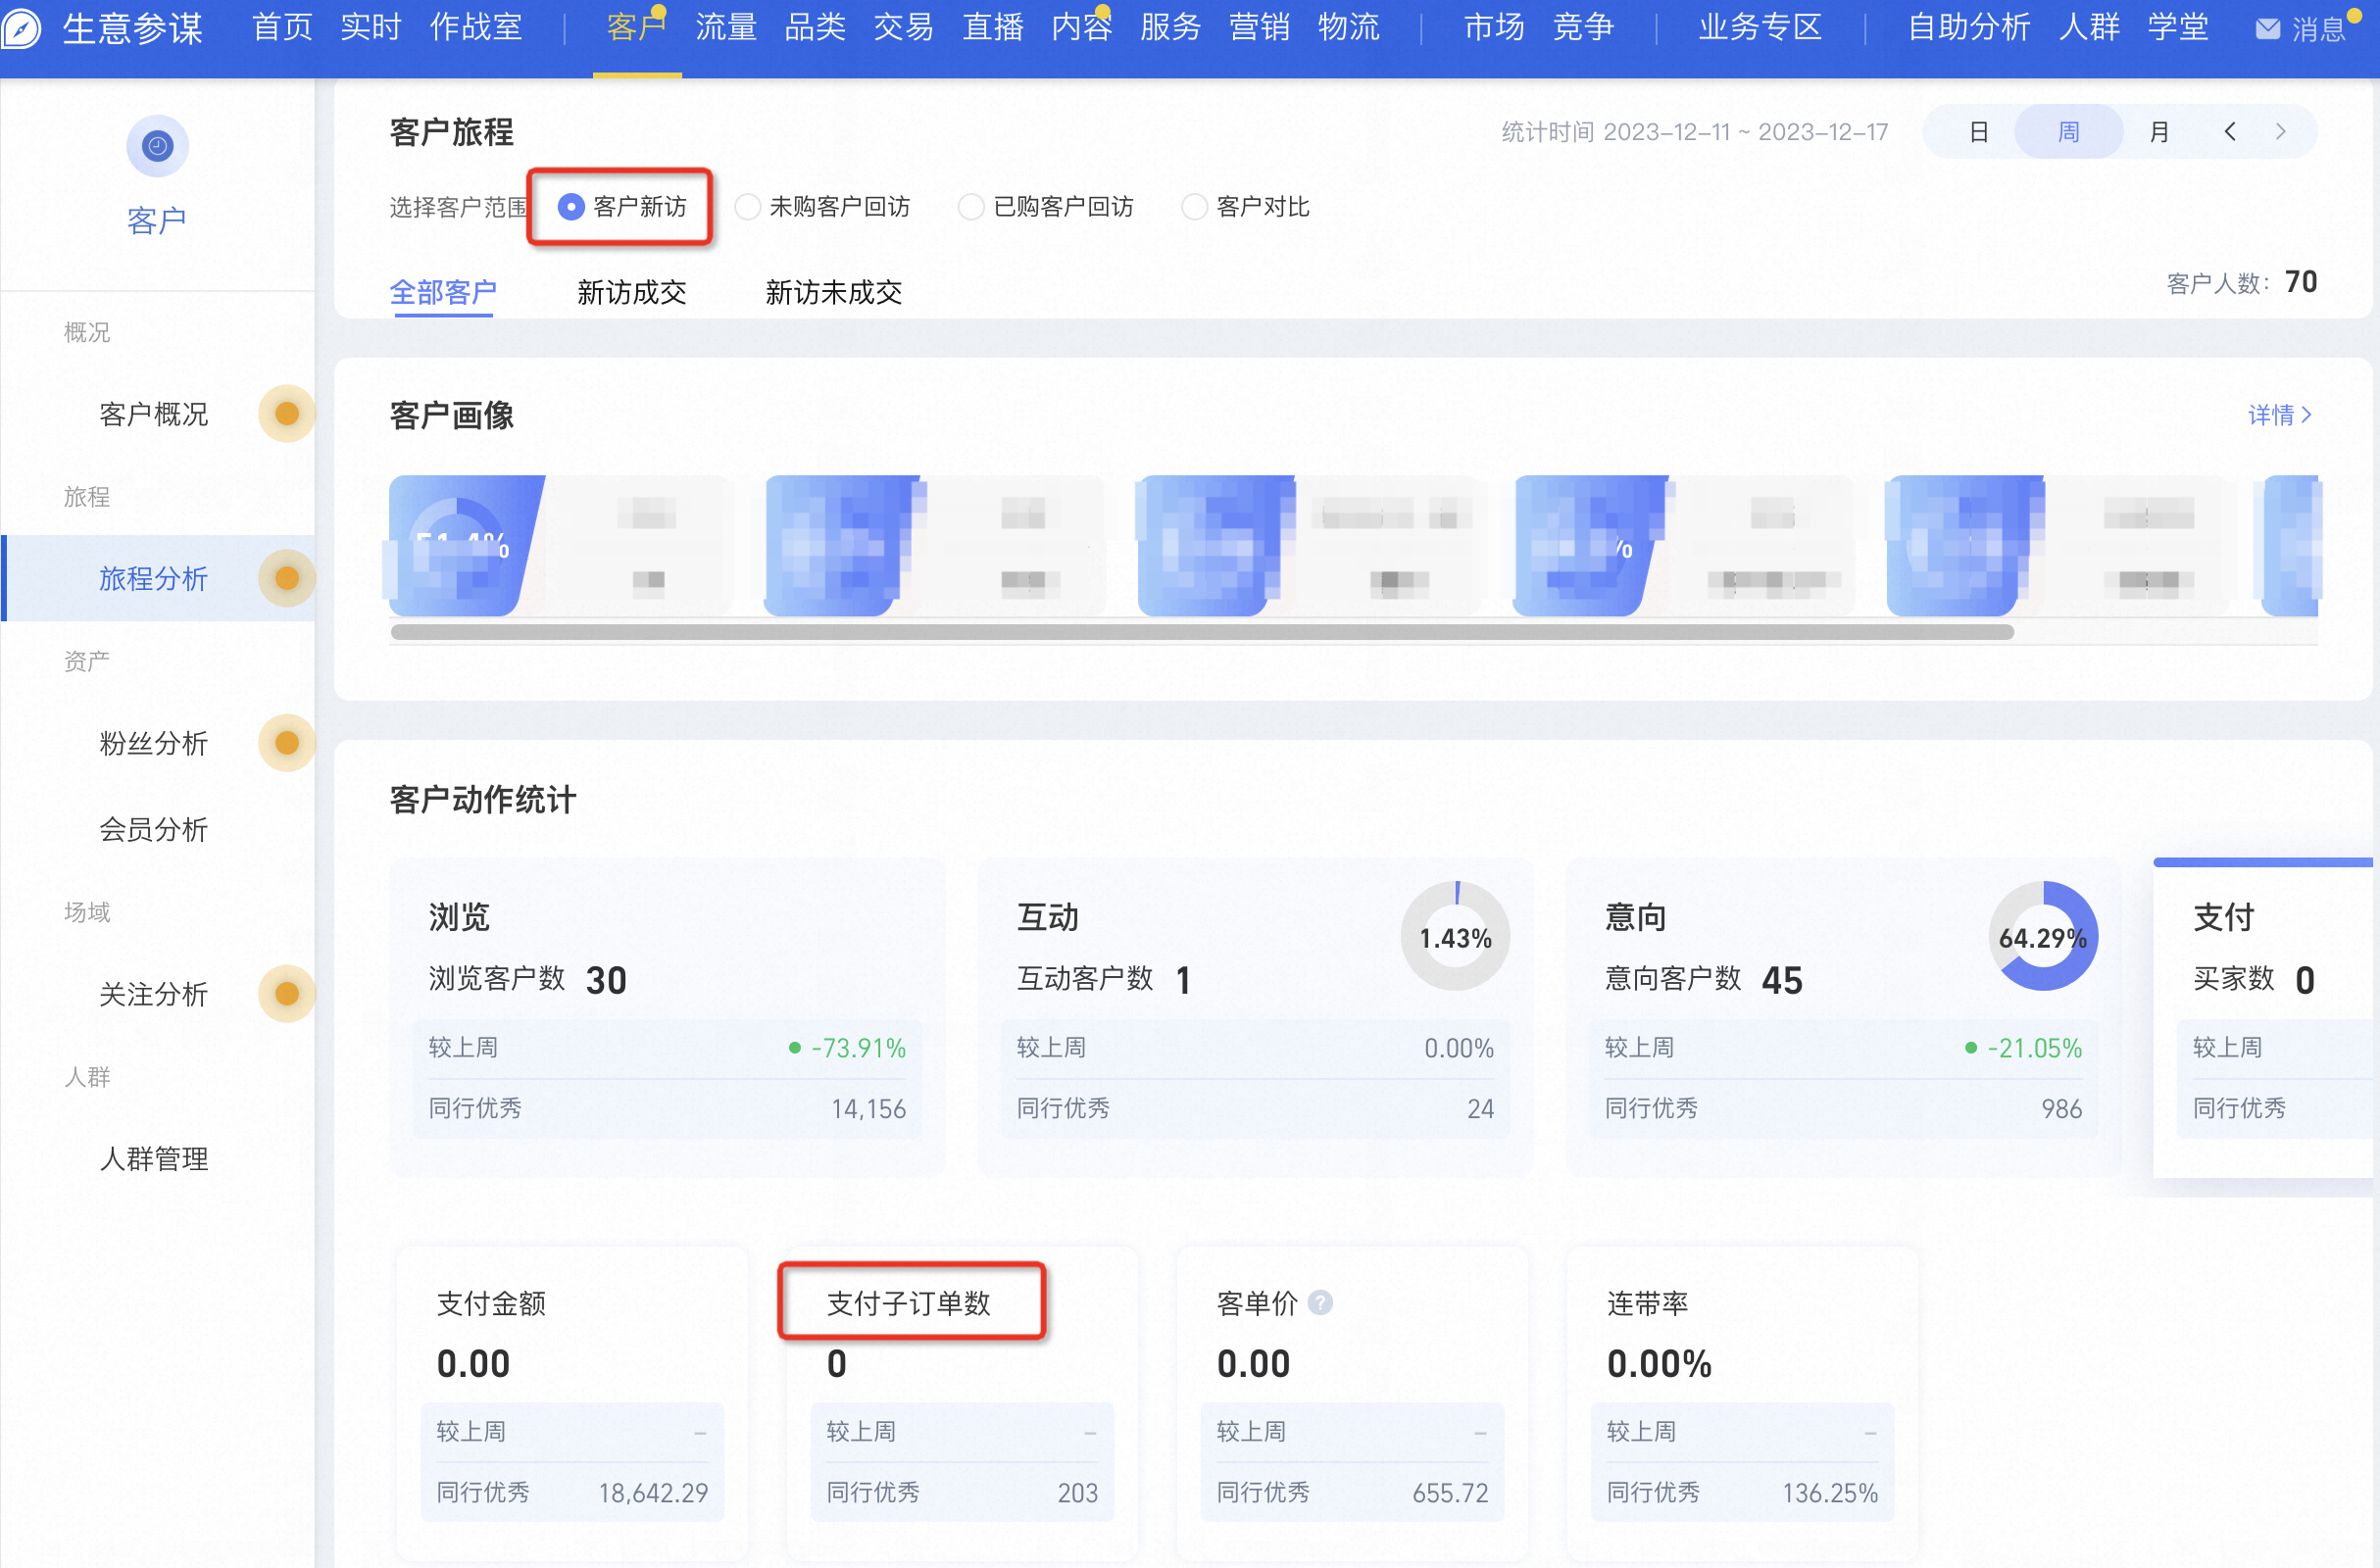Image resolution: width=2380 pixels, height=1568 pixels.
Task: Open 品类 in the top navigation
Action: (815, 27)
